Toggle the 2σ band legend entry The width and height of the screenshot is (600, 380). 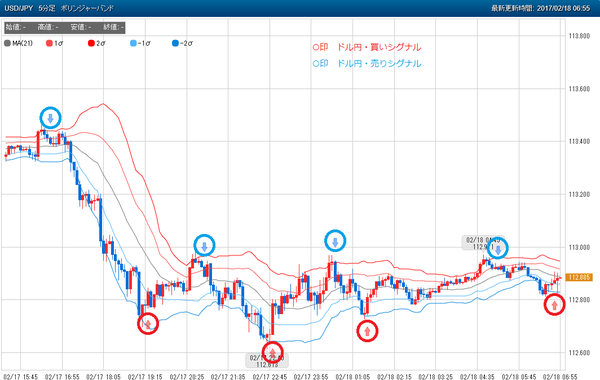point(96,43)
